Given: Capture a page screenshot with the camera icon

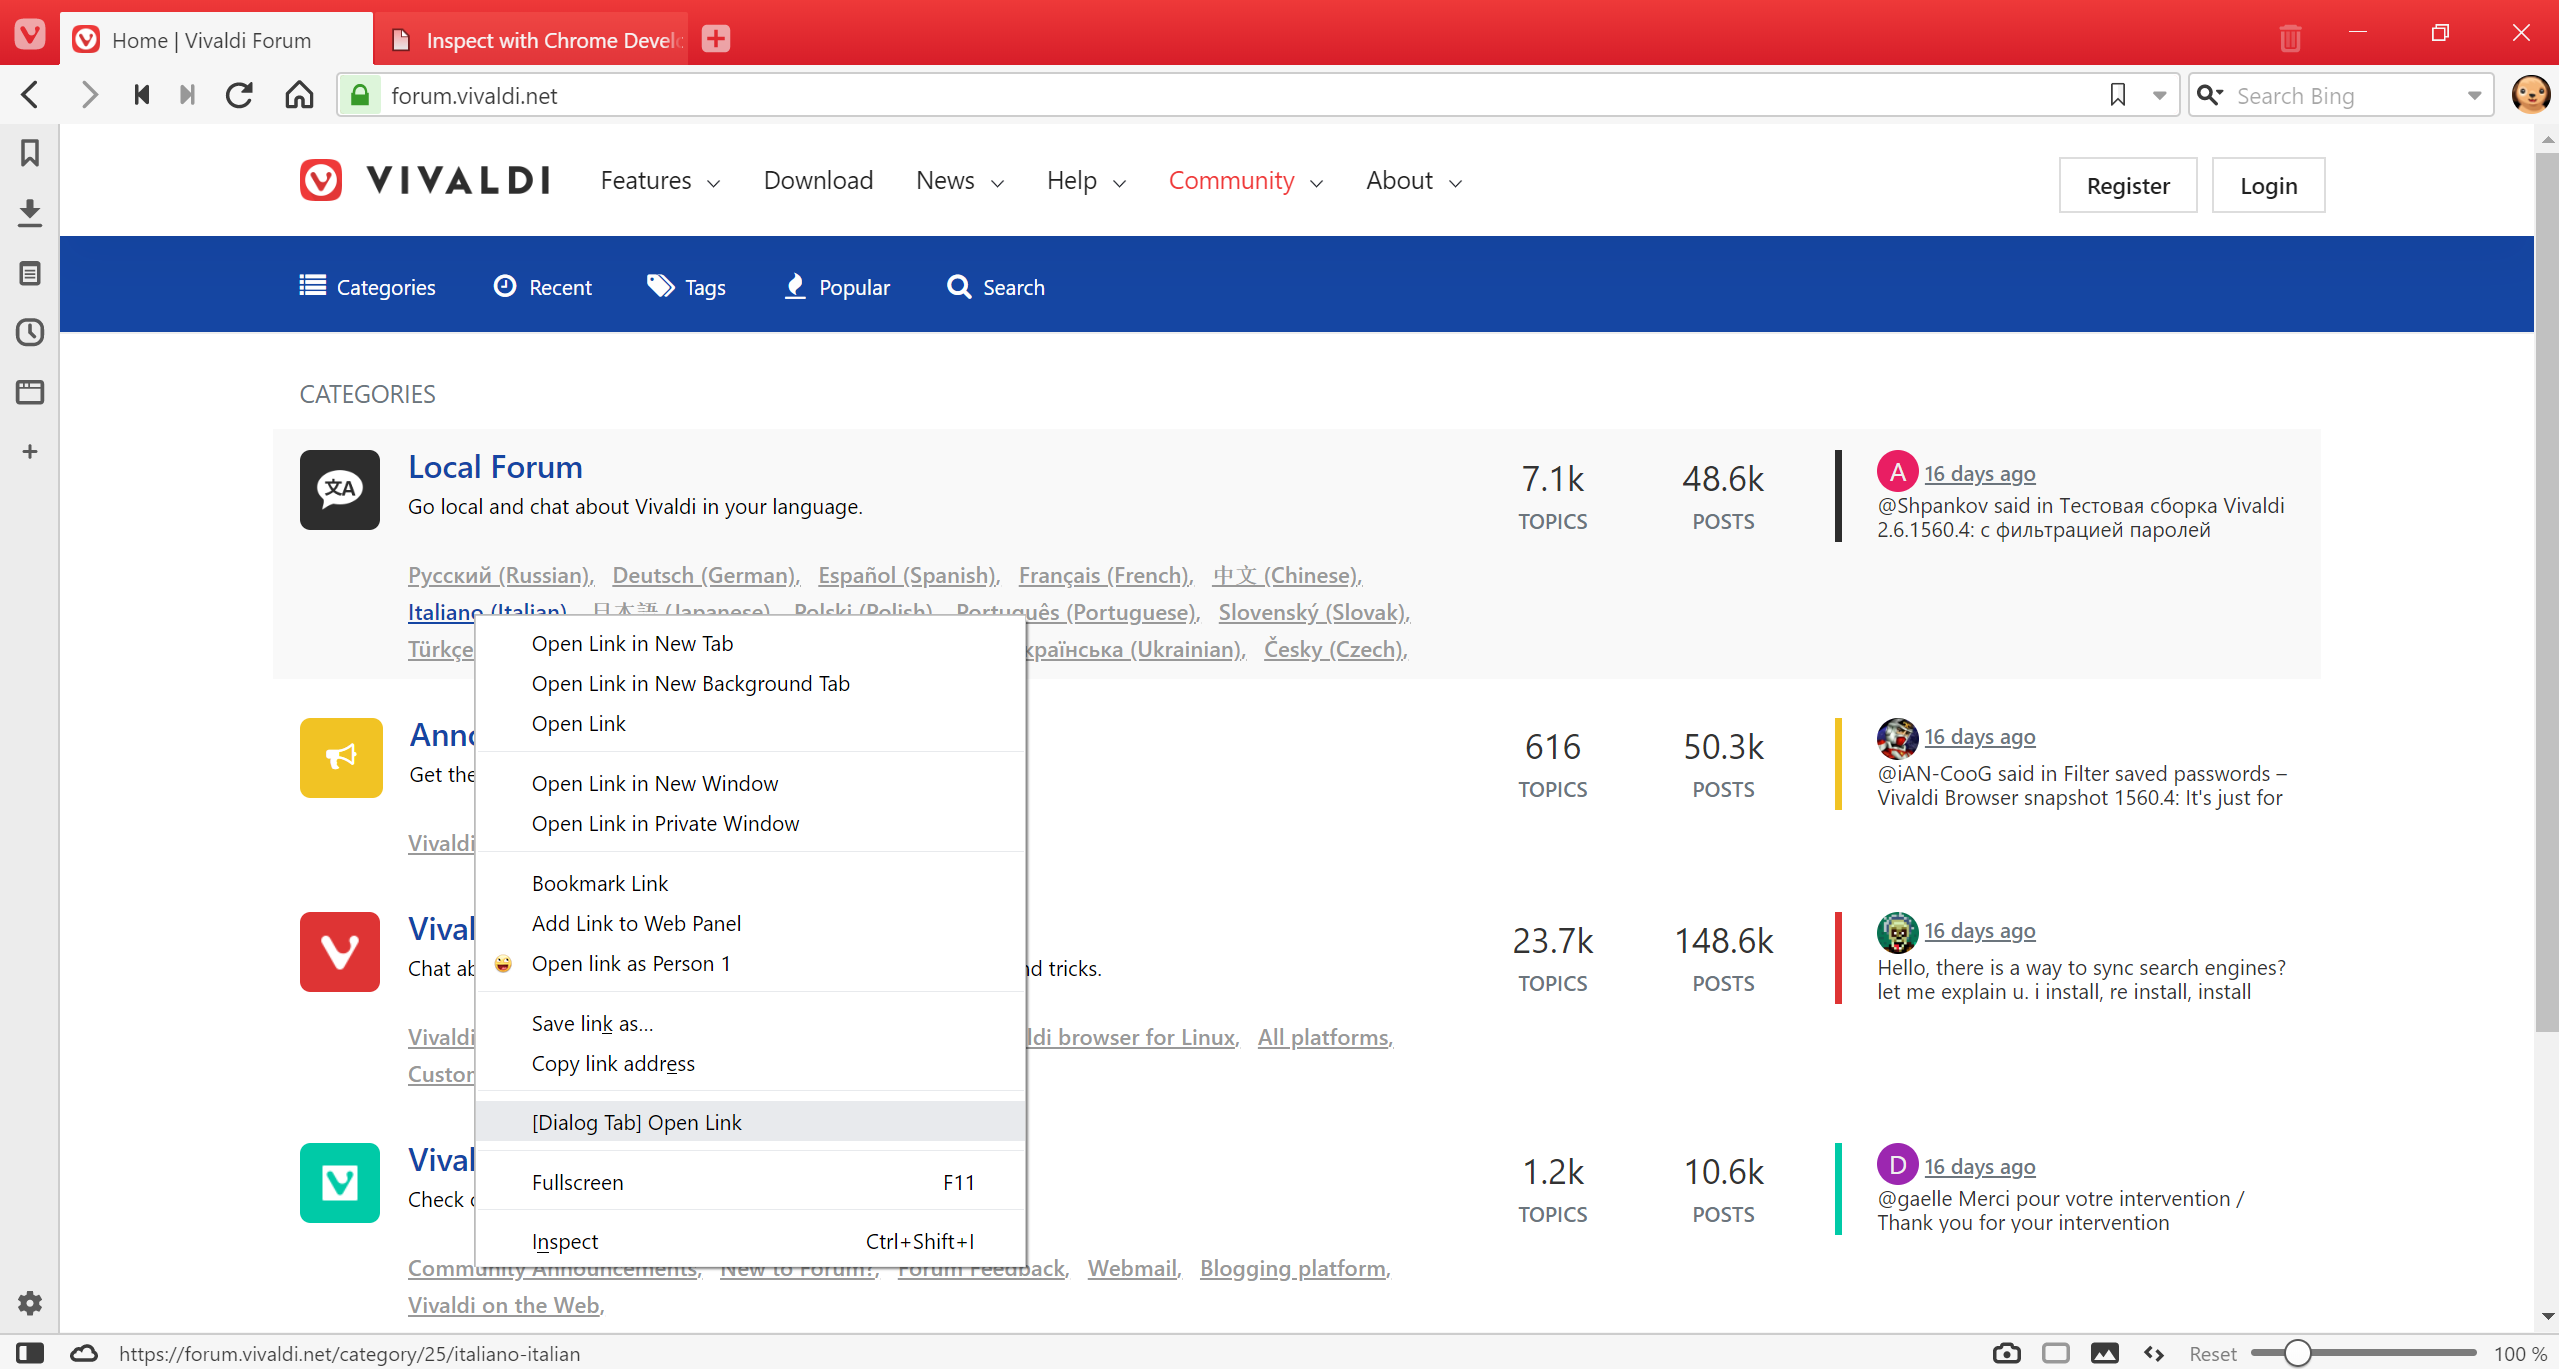Looking at the screenshot, I should pyautogui.click(x=2006, y=1353).
